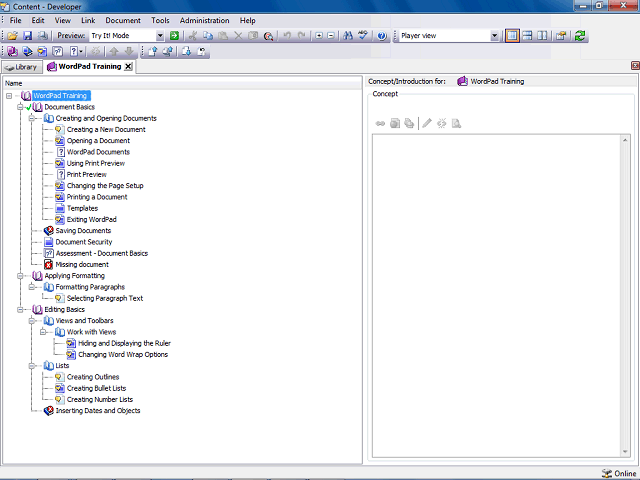Collapse the Applying Formatting module
Viewport: 640px width, 480px height.
pyautogui.click(x=20, y=276)
